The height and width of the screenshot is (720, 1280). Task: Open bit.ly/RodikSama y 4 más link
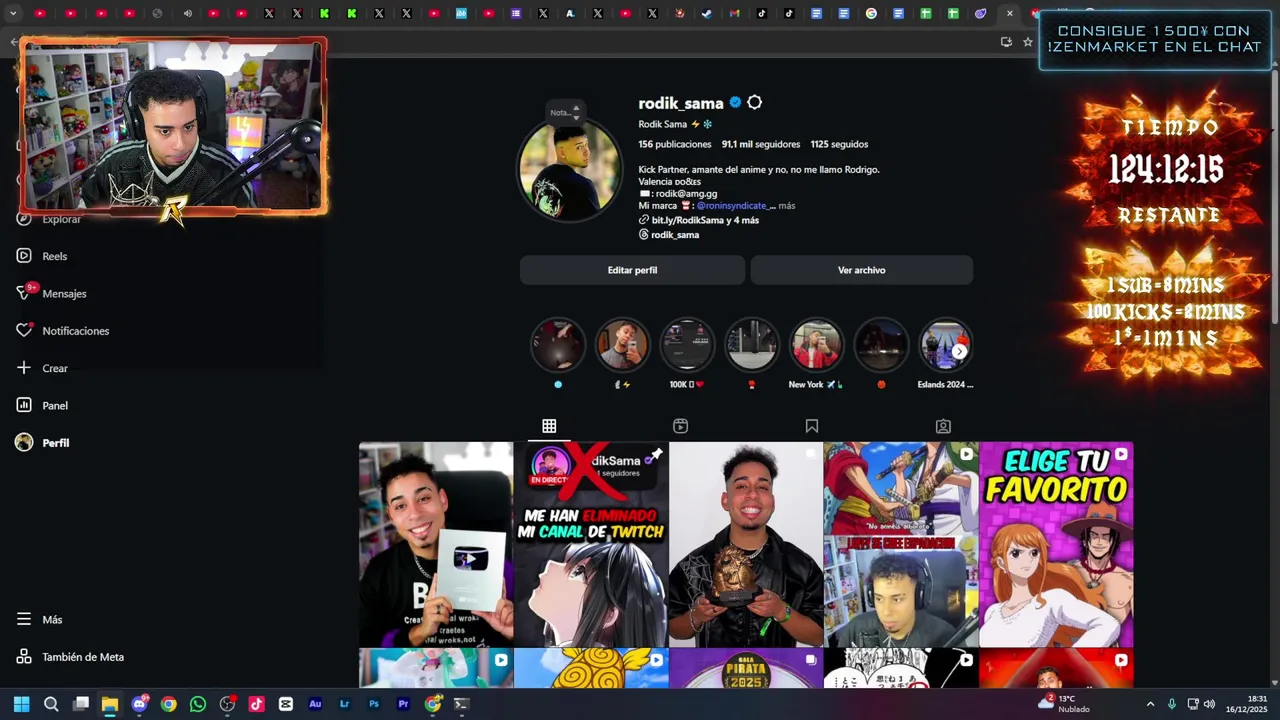pos(705,220)
